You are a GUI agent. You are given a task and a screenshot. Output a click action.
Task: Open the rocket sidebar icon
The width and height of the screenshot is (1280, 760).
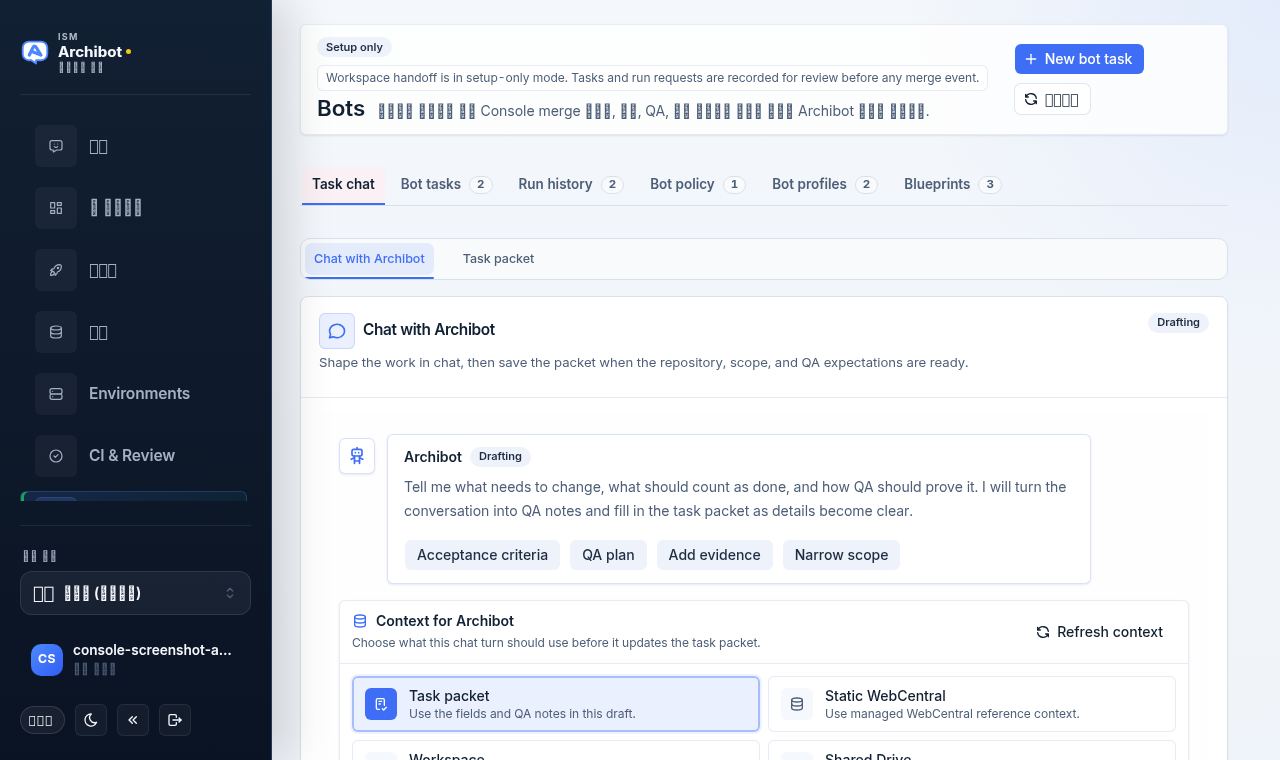point(56,270)
